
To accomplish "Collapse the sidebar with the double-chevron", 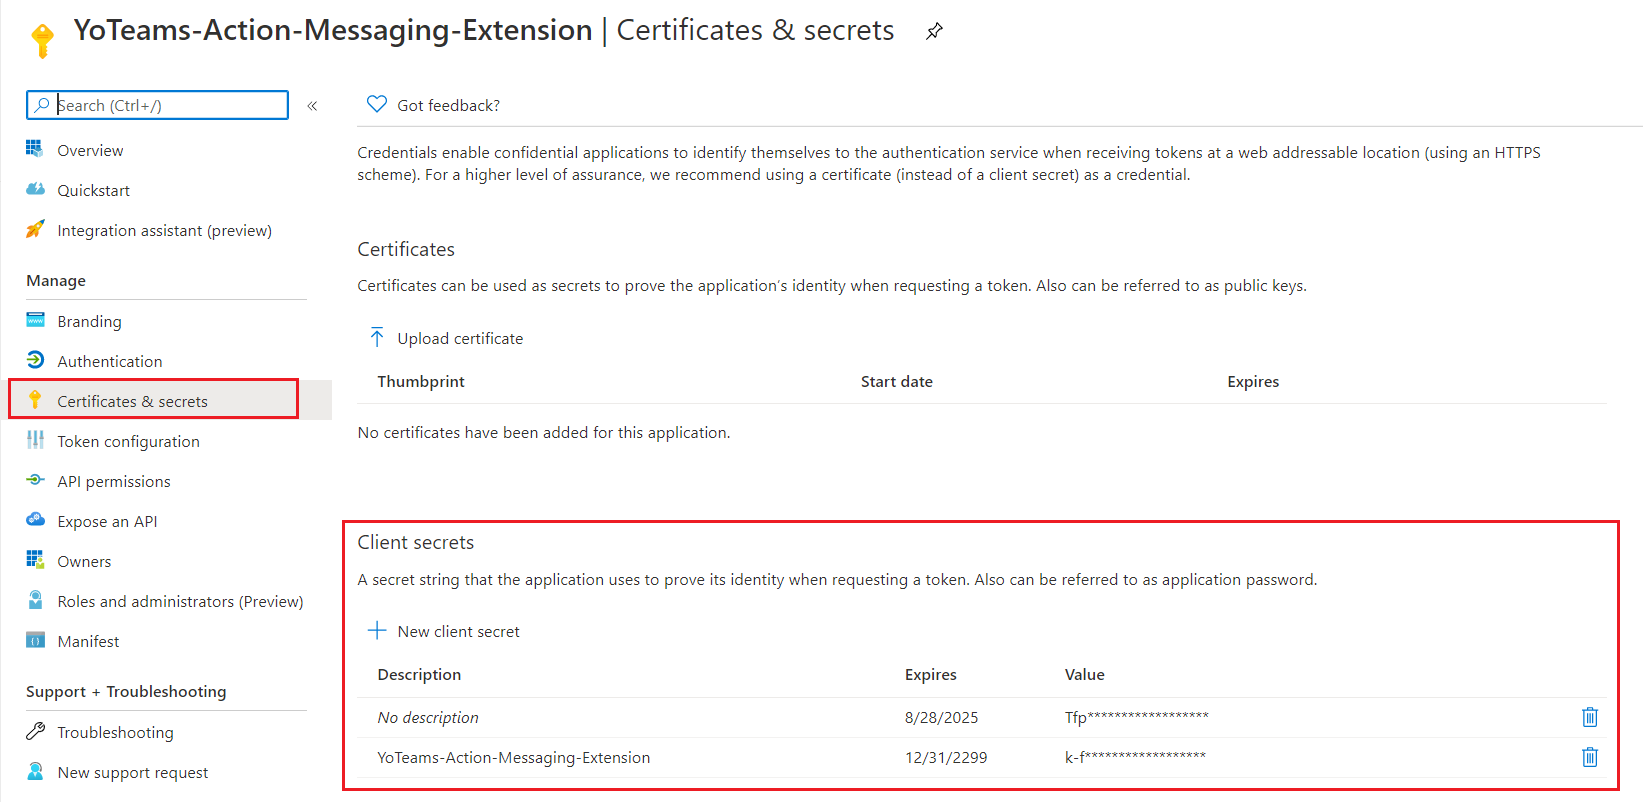I will (312, 106).
